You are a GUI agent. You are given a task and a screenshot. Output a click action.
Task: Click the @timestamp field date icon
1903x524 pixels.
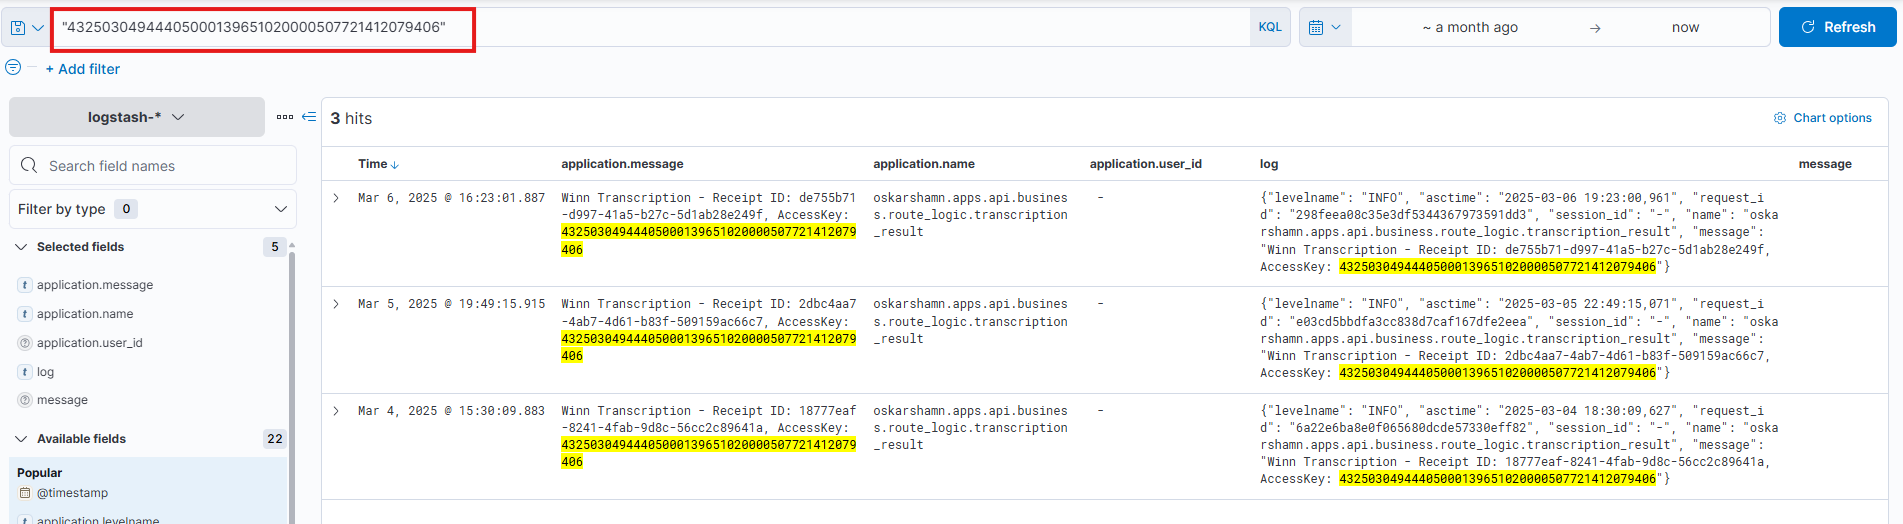(25, 493)
